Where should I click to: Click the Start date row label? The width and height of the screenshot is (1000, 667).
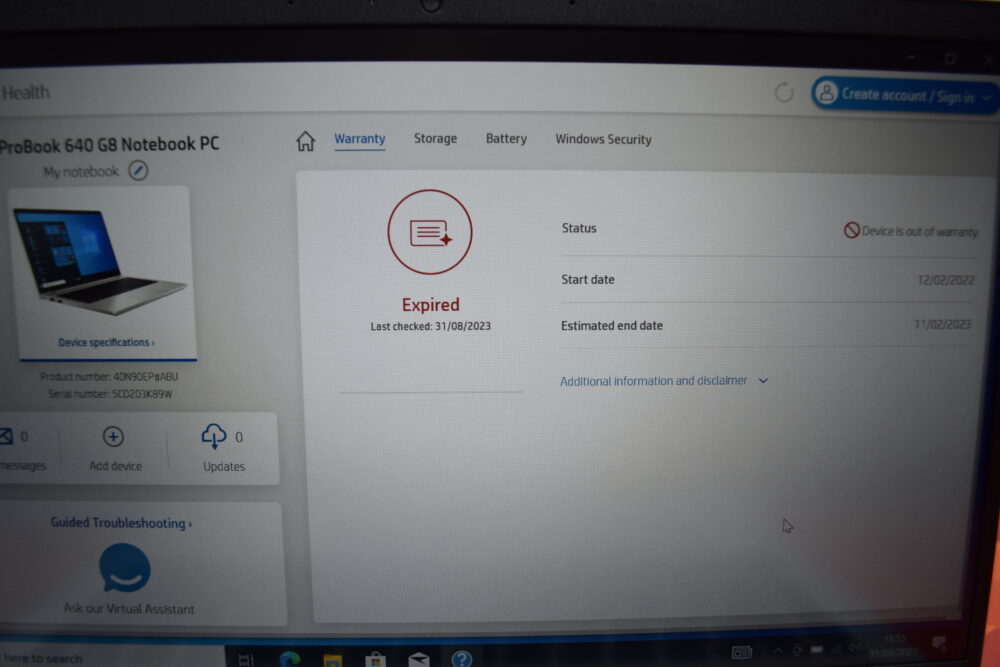pos(587,279)
